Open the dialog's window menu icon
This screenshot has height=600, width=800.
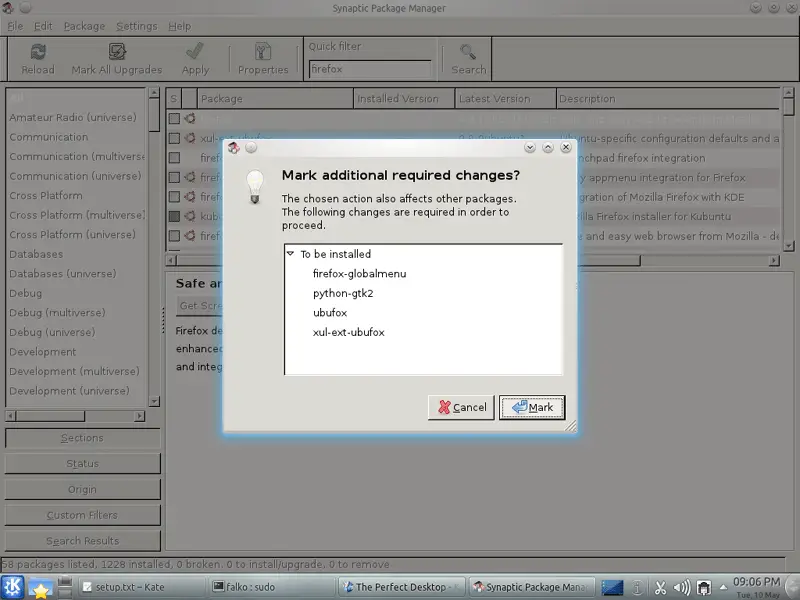tap(234, 148)
